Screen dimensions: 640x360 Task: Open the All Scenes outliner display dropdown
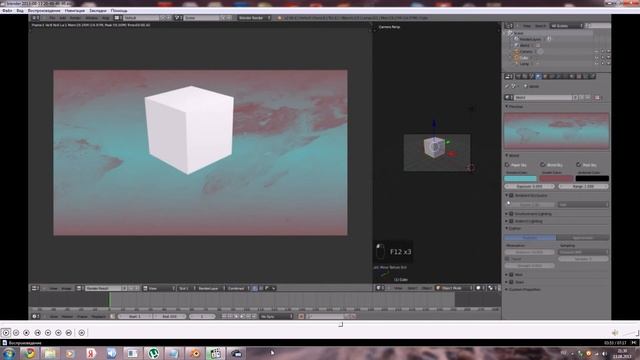click(x=567, y=26)
